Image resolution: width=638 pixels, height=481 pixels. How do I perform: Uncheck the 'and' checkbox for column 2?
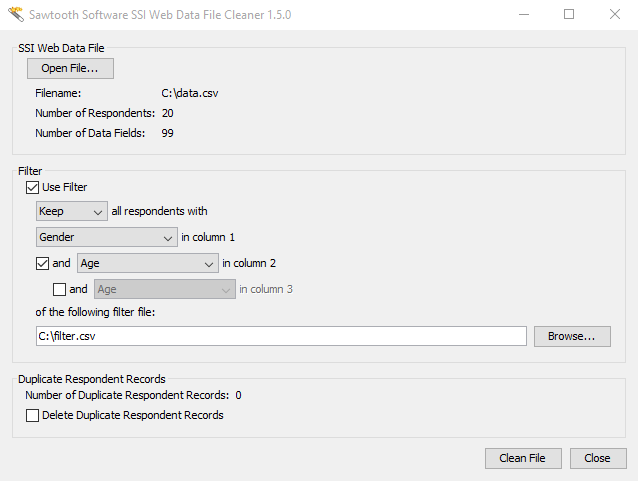pos(41,263)
